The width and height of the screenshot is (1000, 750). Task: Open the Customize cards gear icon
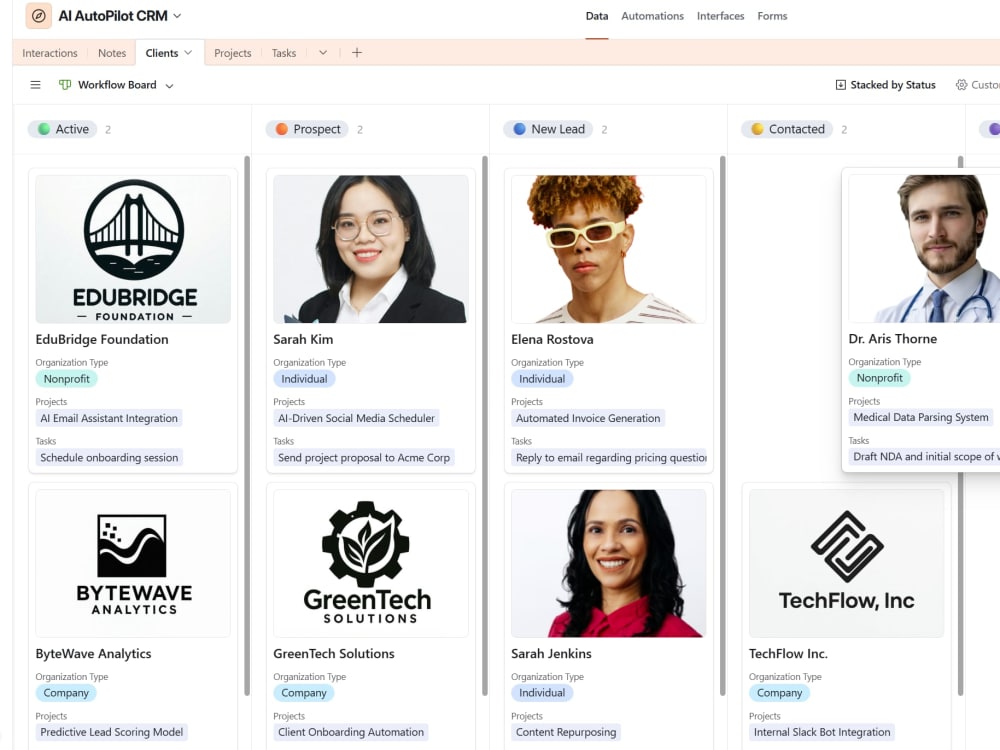[x=961, y=85]
